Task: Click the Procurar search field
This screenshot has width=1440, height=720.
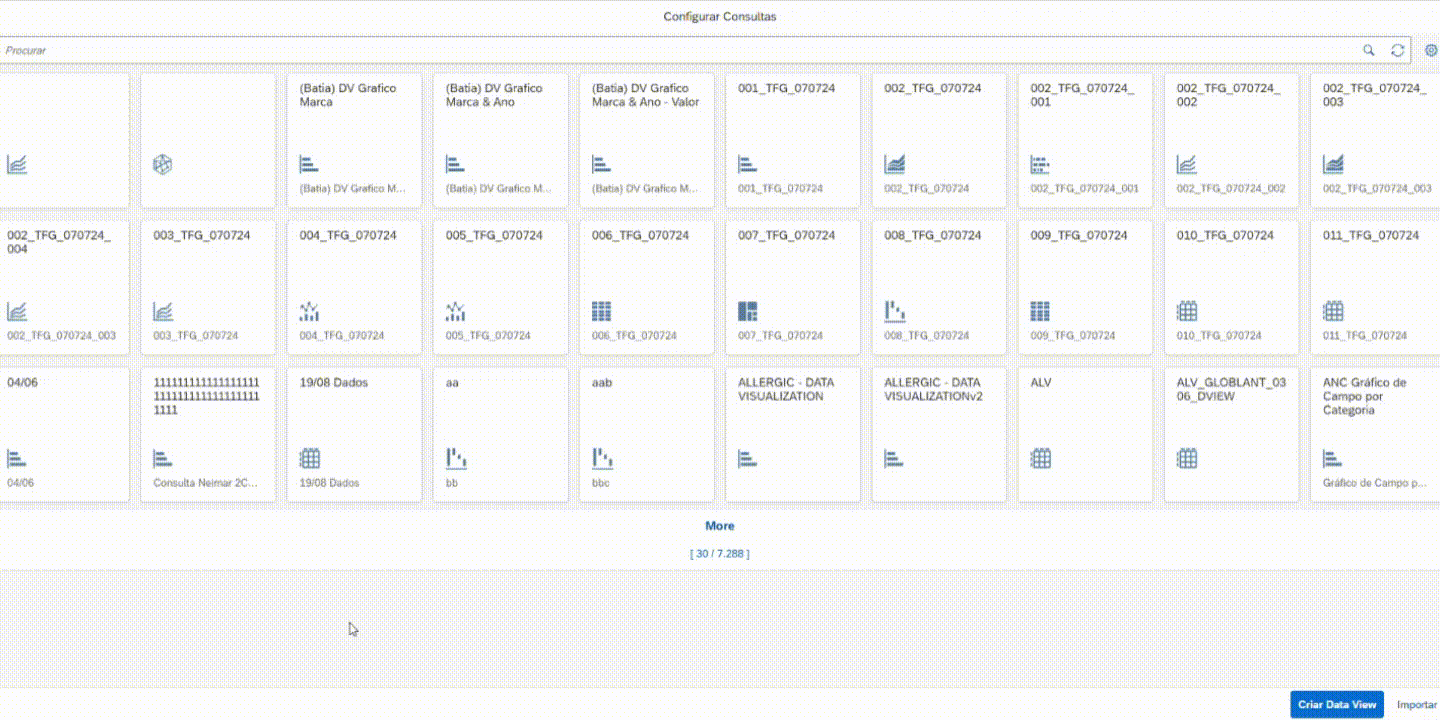Action: tap(680, 50)
